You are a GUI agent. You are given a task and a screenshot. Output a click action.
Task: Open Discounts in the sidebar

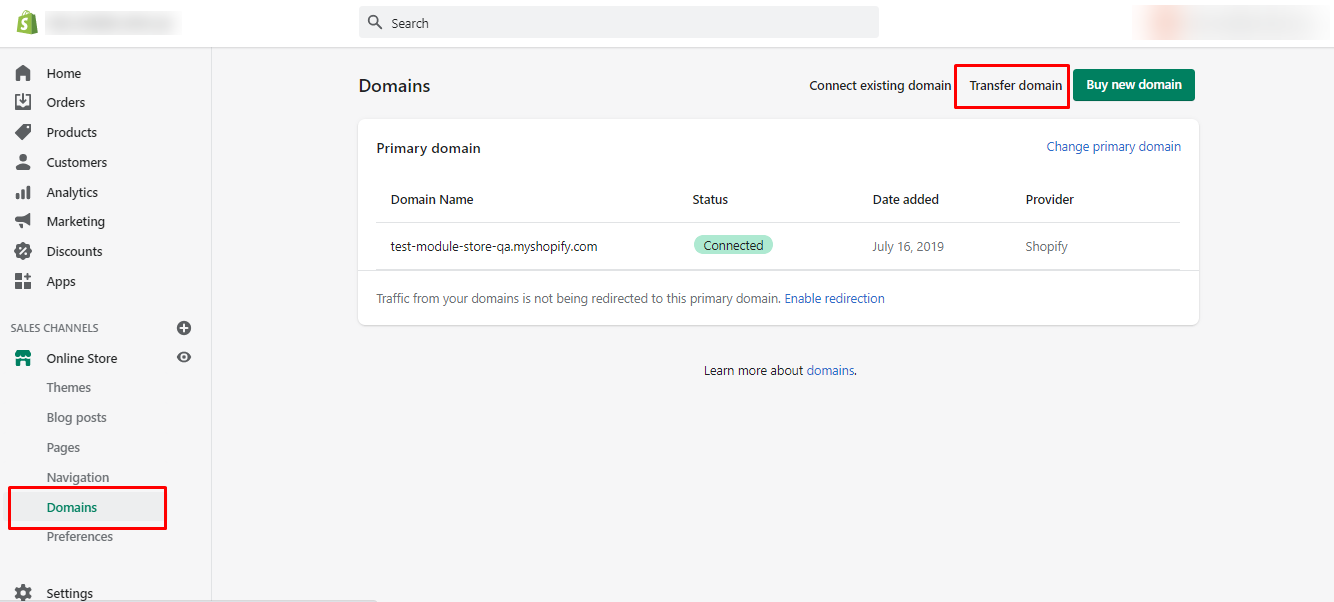pos(75,251)
